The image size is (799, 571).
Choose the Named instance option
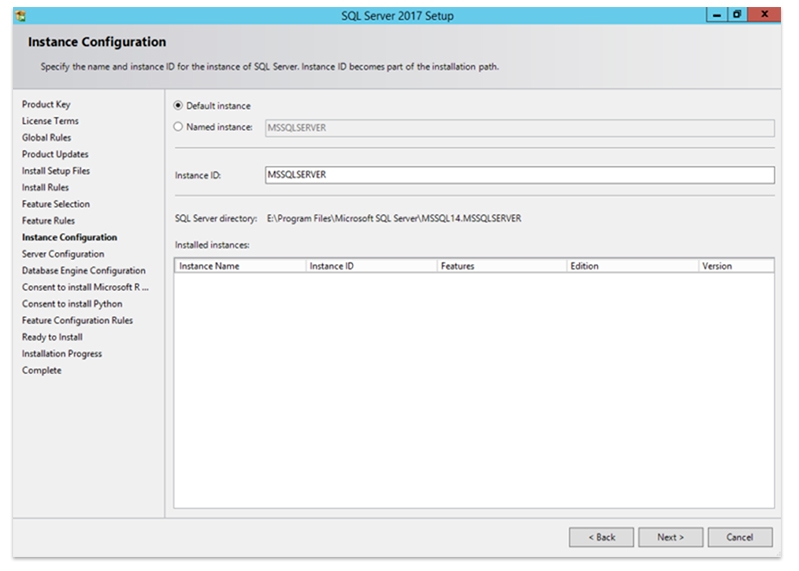point(179,127)
